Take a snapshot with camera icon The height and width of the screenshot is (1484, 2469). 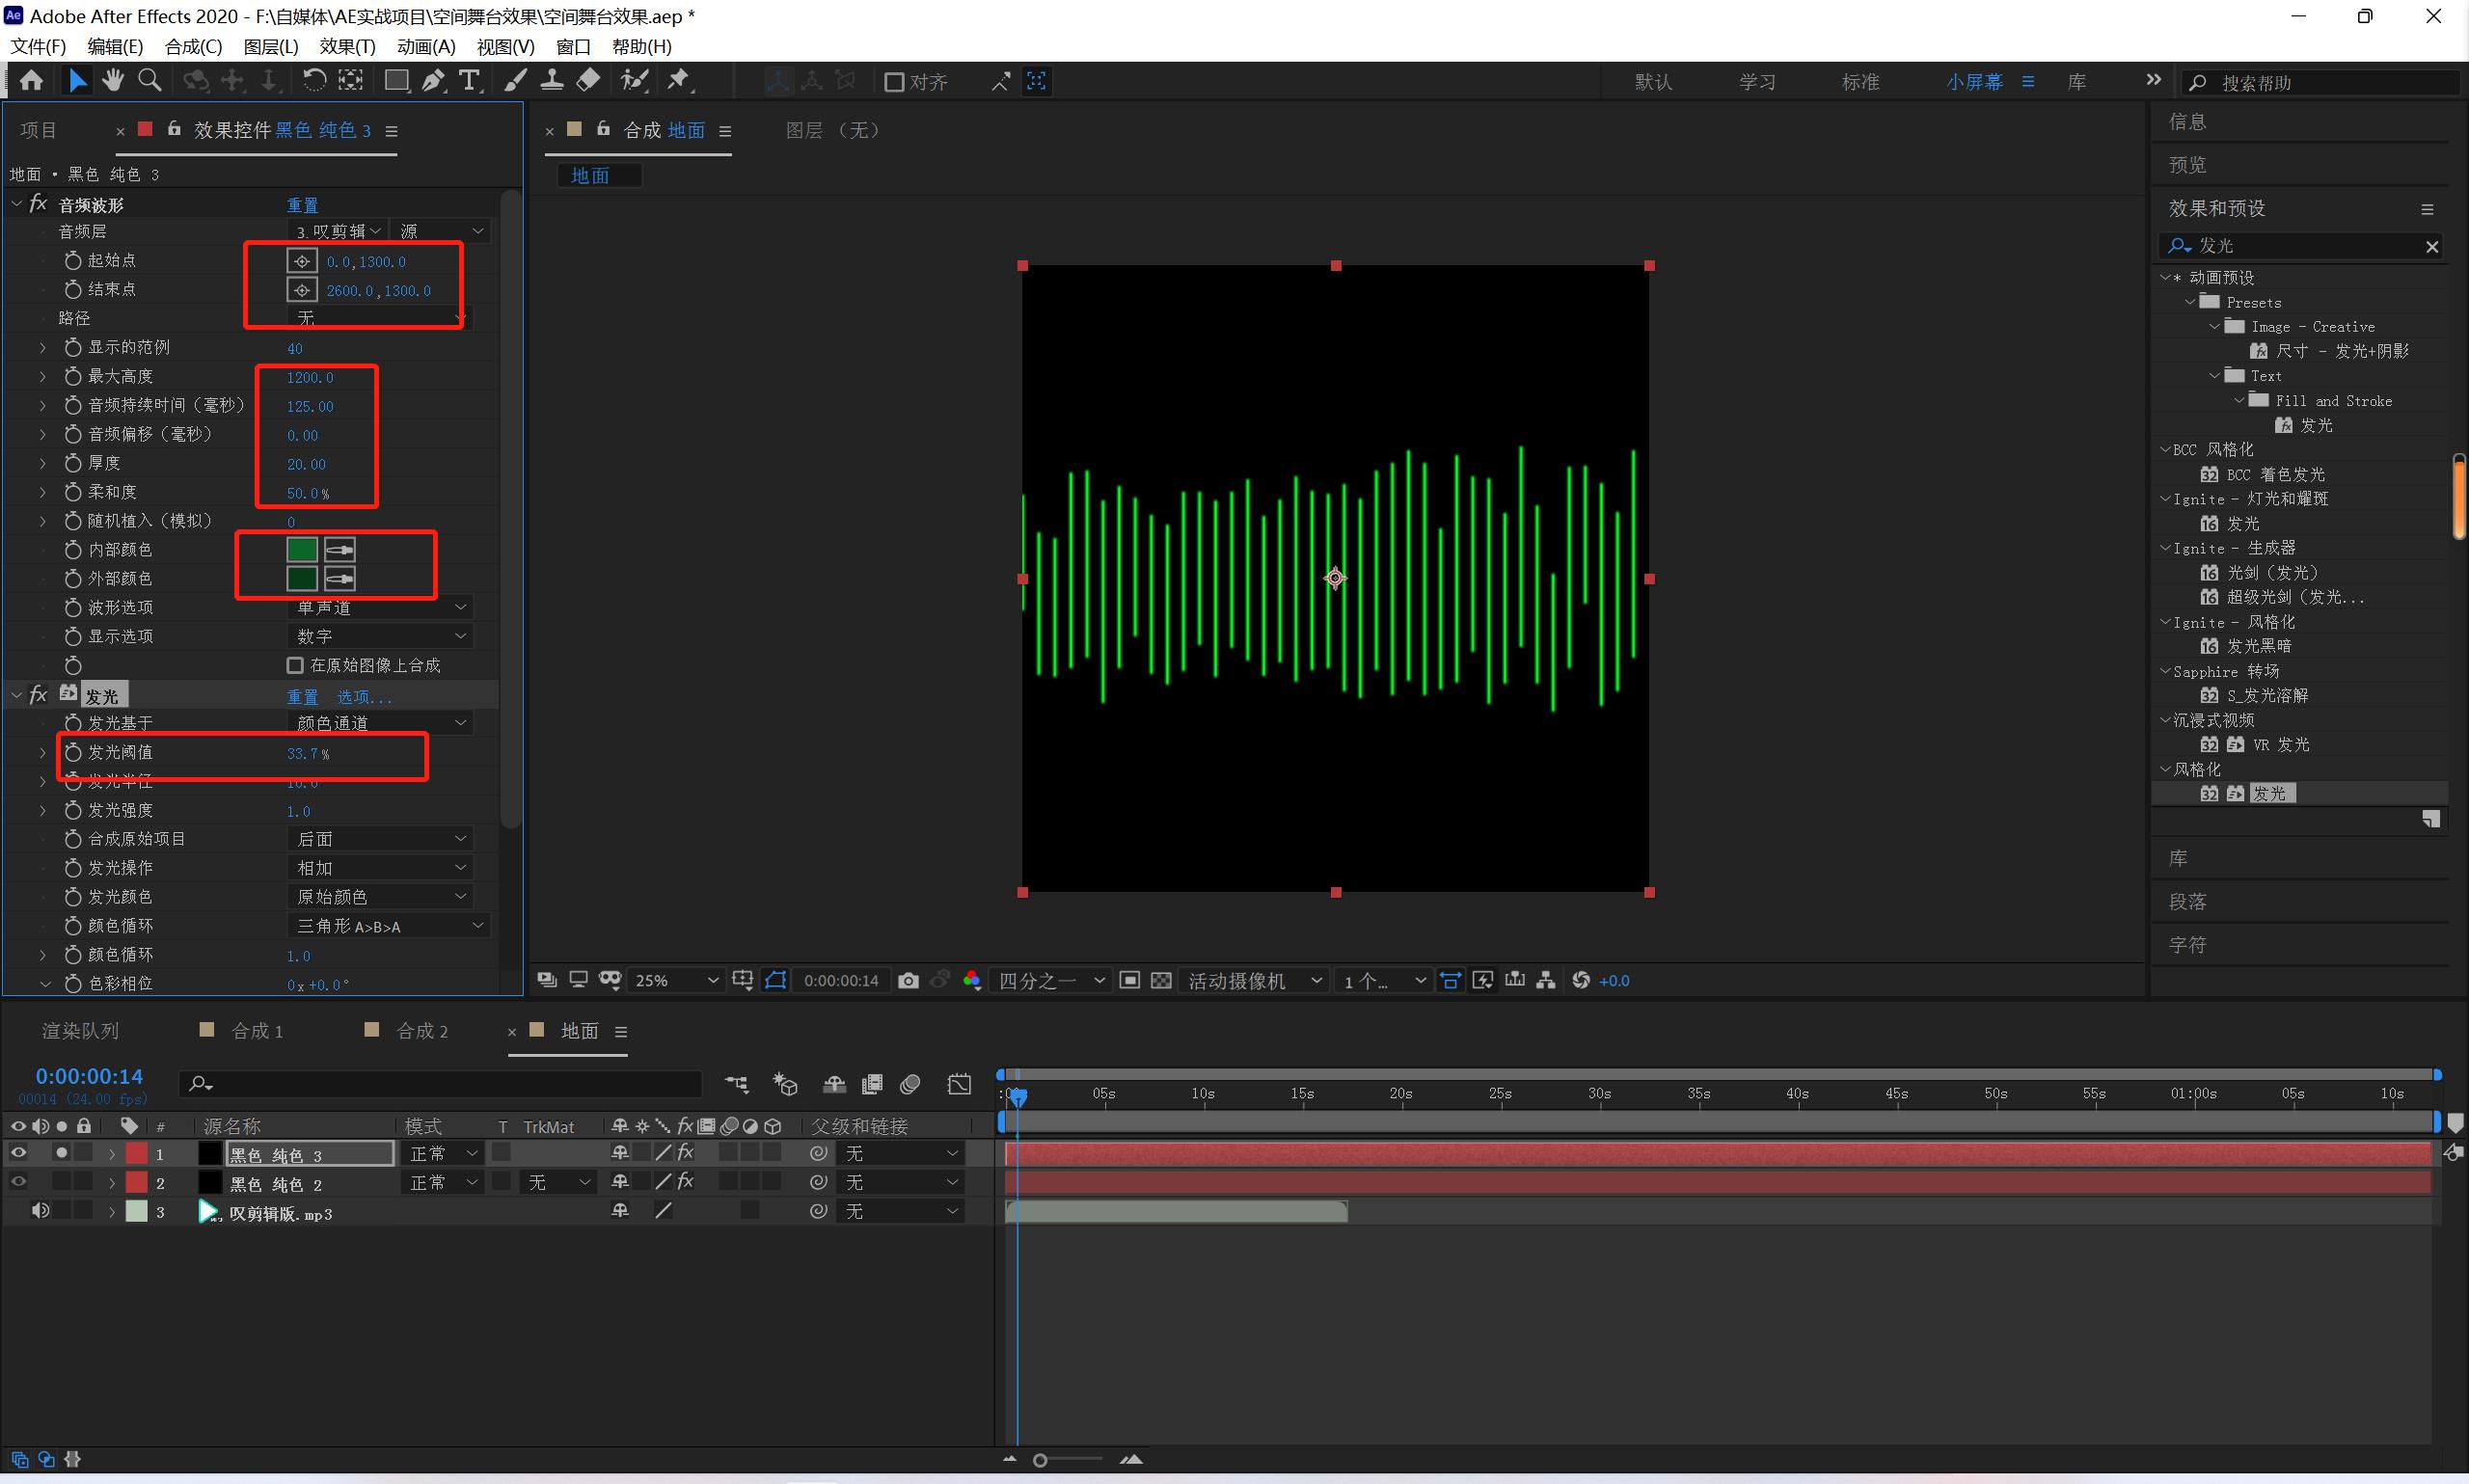907,980
